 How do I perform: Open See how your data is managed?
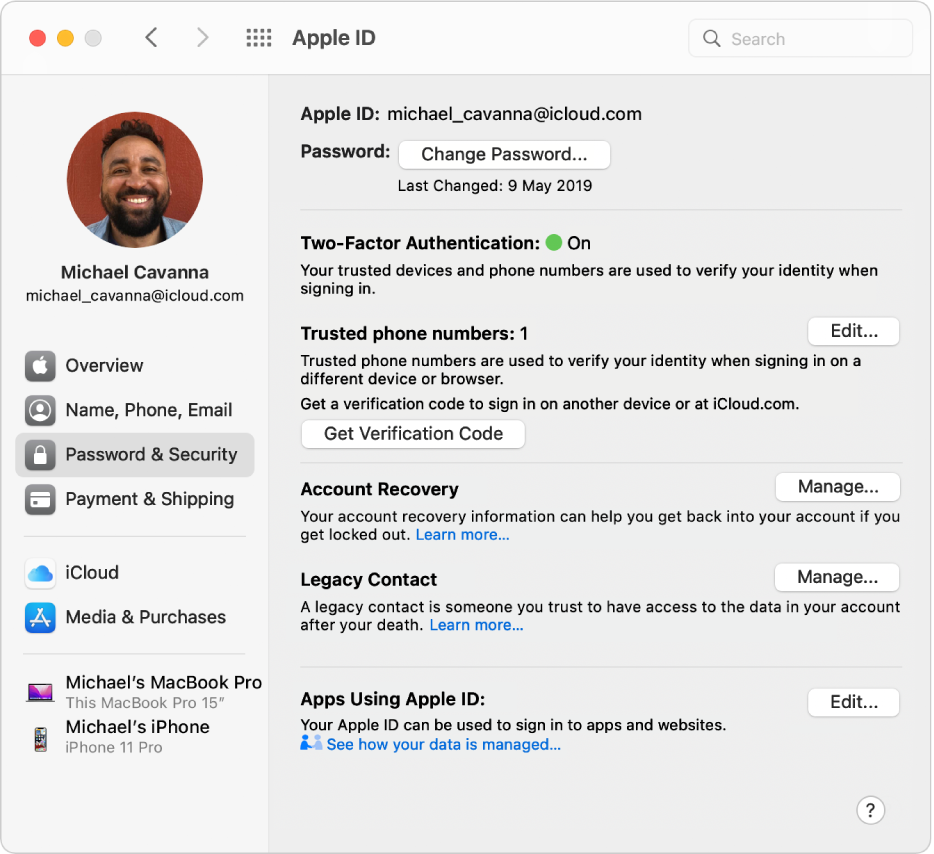(443, 744)
